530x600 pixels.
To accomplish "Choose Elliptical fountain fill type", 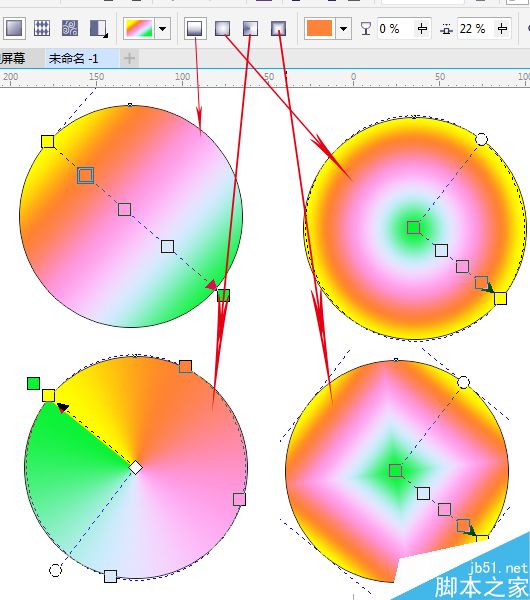I will pos(223,28).
